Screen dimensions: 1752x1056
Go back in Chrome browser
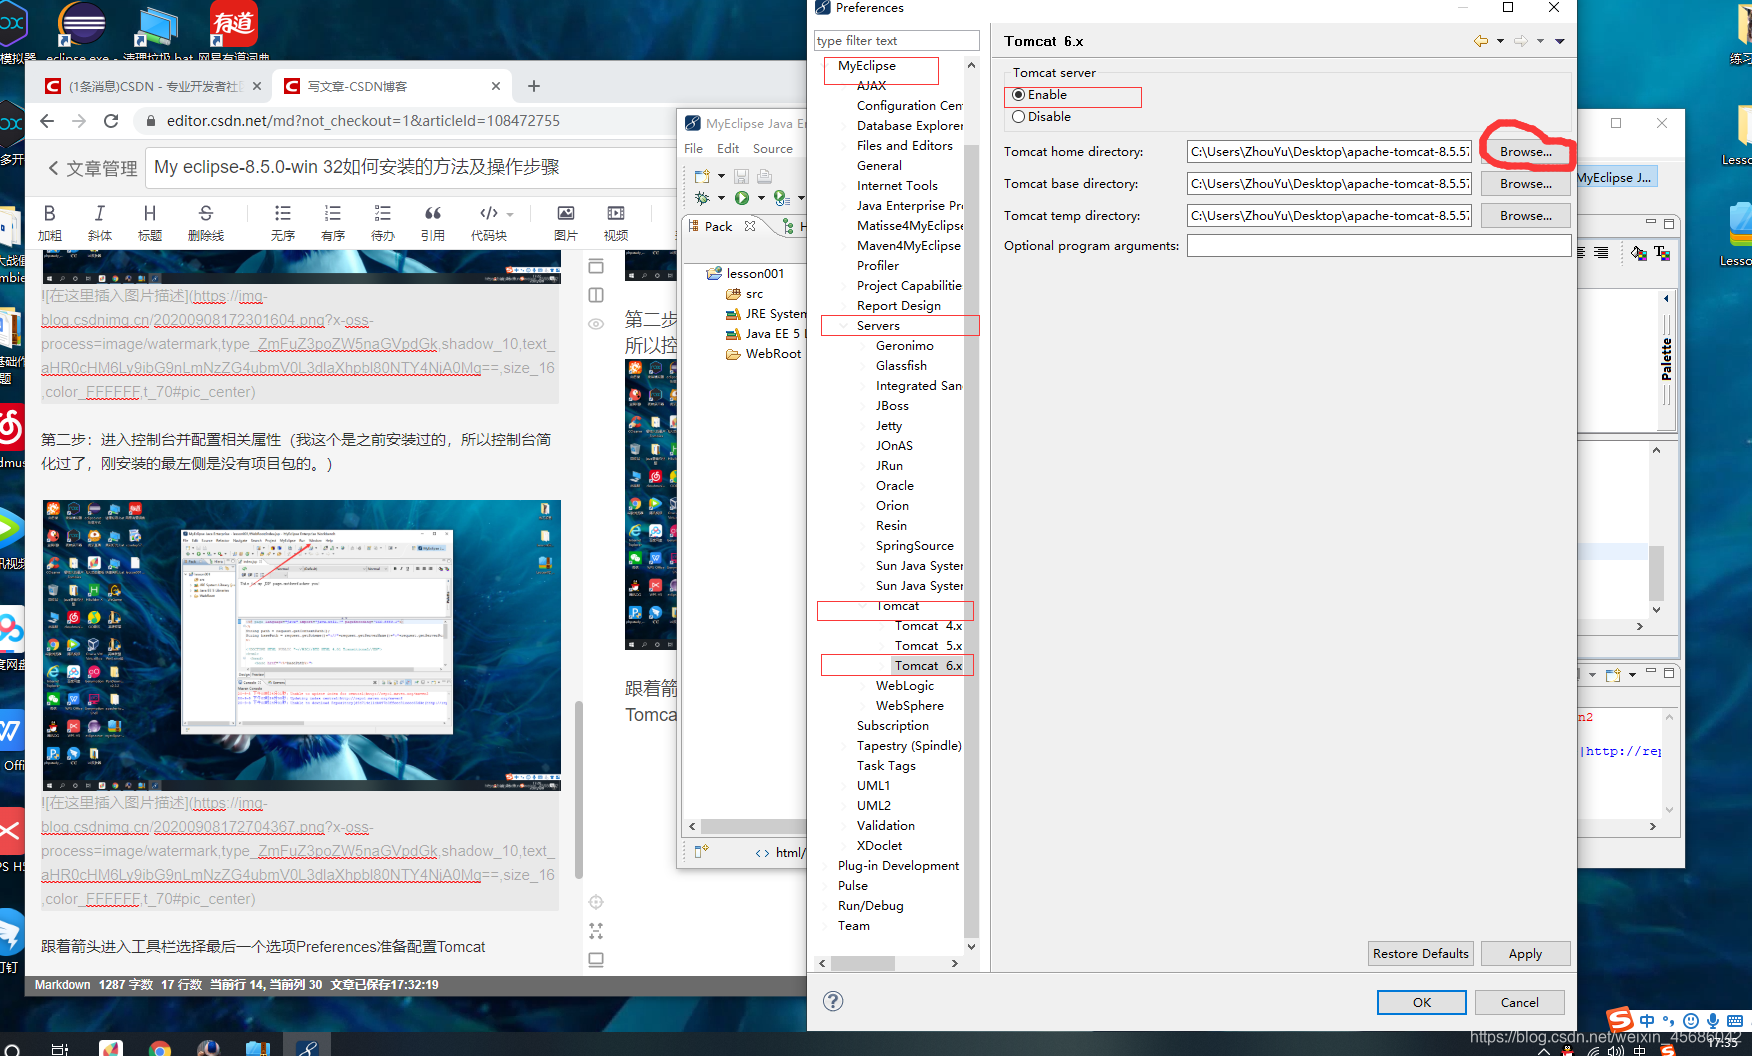pos(47,121)
